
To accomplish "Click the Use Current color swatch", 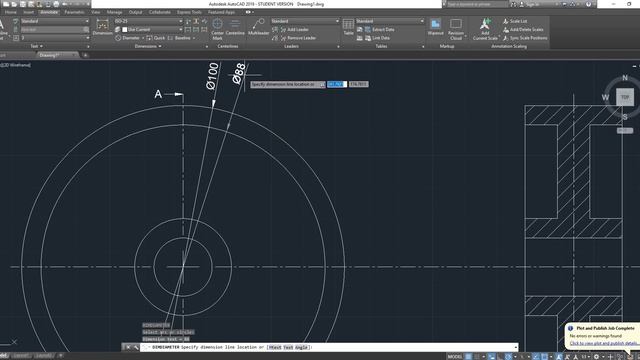I will point(124,29).
